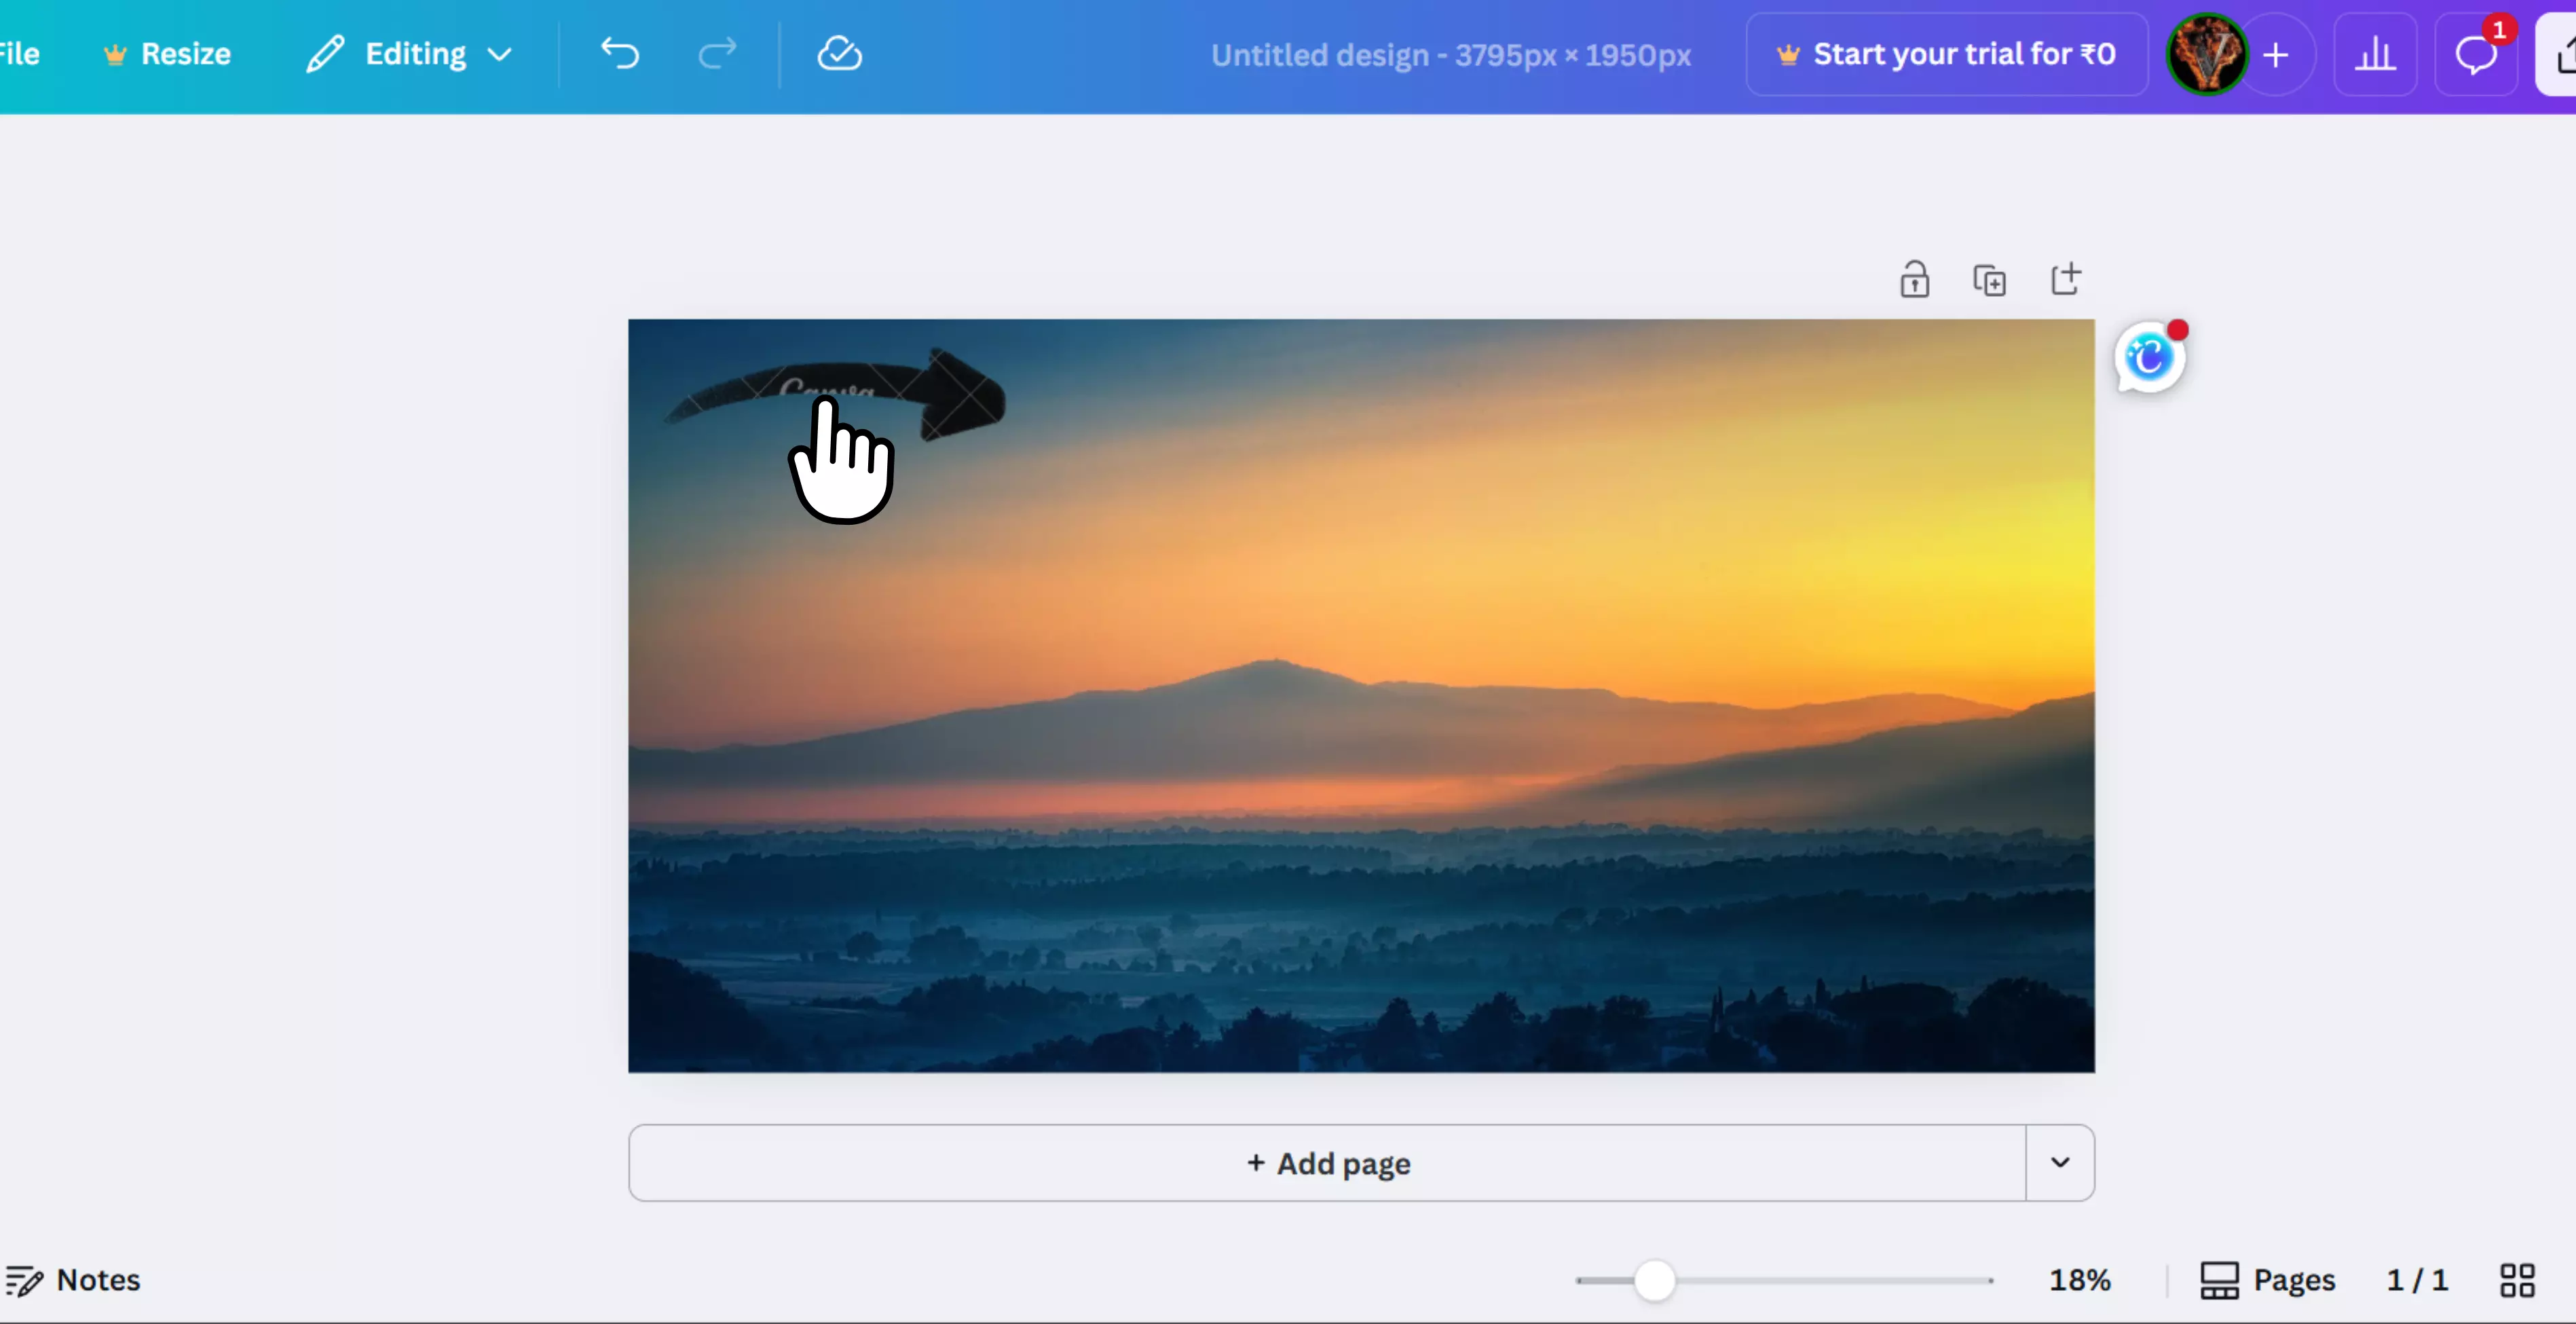Click the Add page button
This screenshot has width=2576, height=1324.
coord(1327,1163)
